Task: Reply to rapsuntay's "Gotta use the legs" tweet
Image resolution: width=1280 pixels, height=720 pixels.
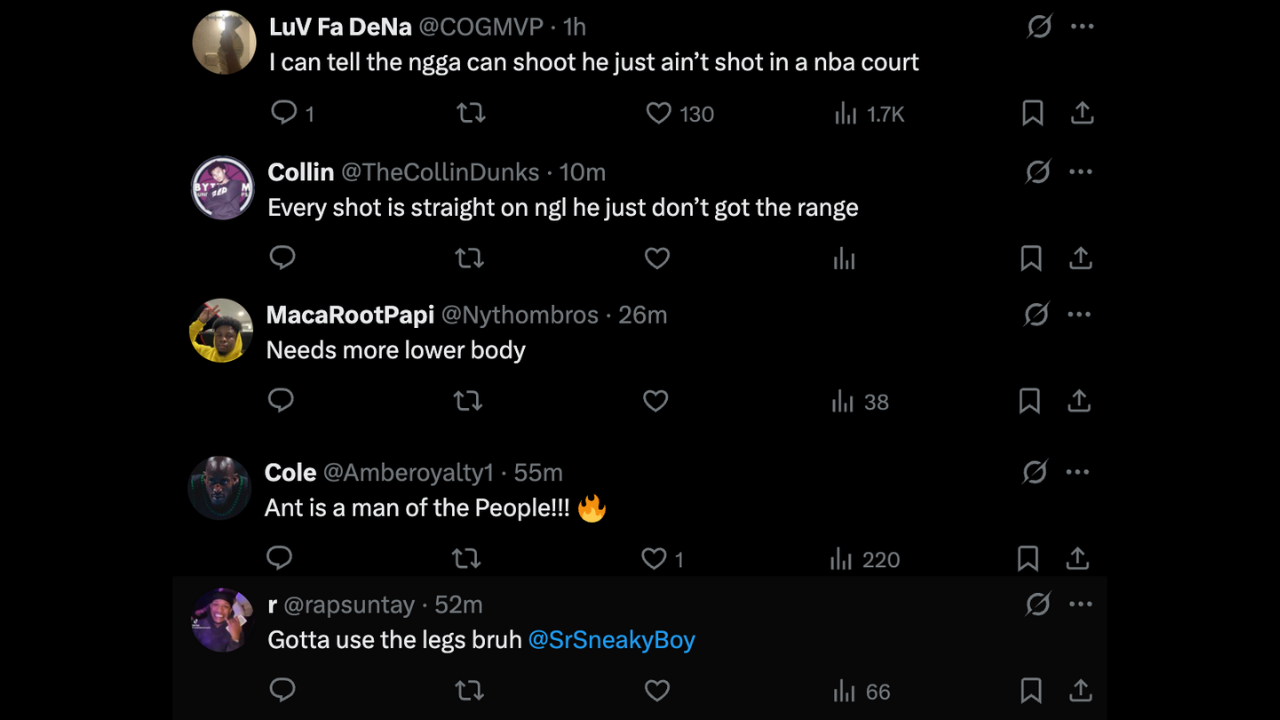Action: click(x=282, y=690)
